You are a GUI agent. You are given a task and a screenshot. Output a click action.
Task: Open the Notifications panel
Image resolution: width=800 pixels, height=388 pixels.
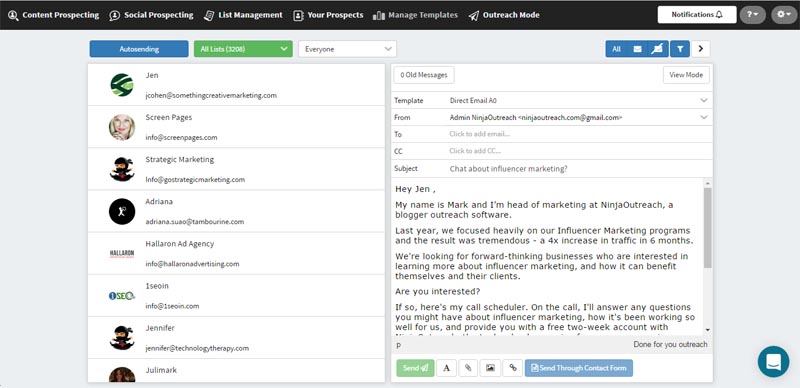click(697, 15)
